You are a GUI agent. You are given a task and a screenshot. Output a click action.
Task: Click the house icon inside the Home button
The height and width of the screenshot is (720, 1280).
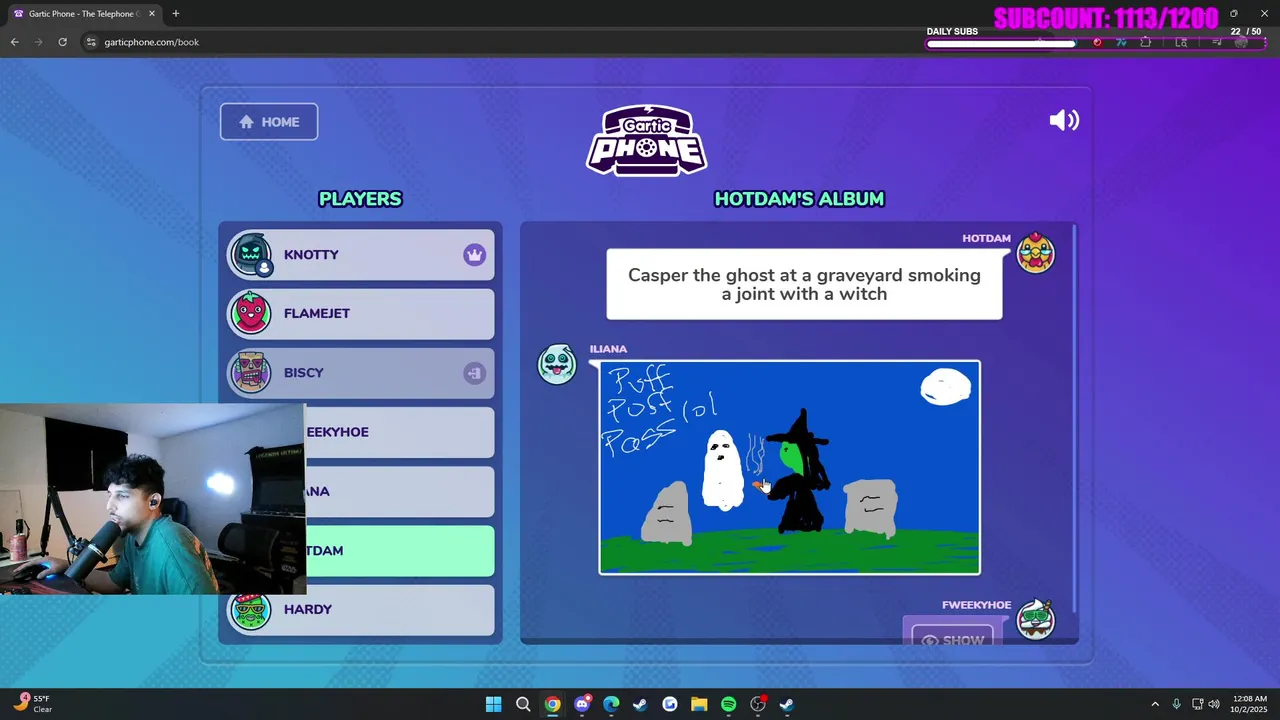point(246,122)
